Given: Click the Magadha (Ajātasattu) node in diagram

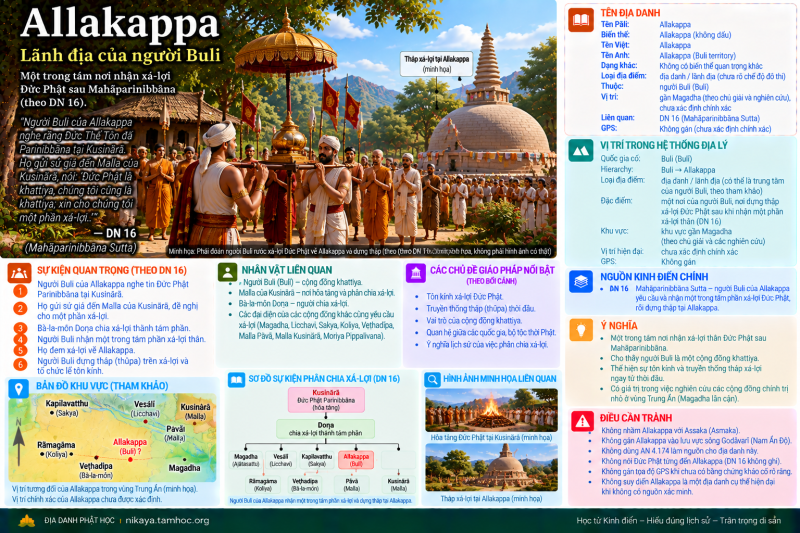Looking at the screenshot, I should coord(246,460).
